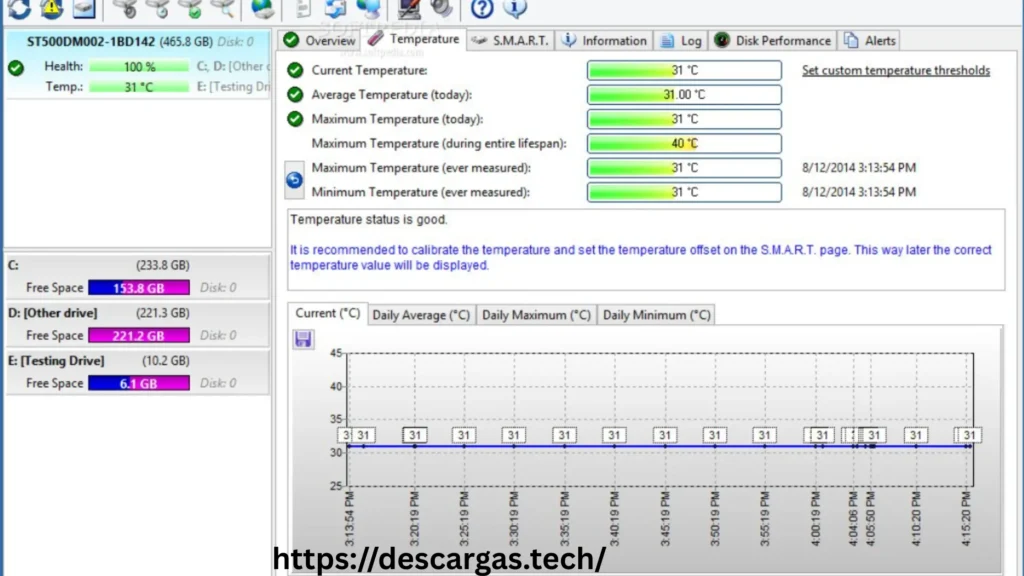This screenshot has height=576, width=1024.
Task: Click green check beside Average Temperature (today)
Action: point(295,95)
